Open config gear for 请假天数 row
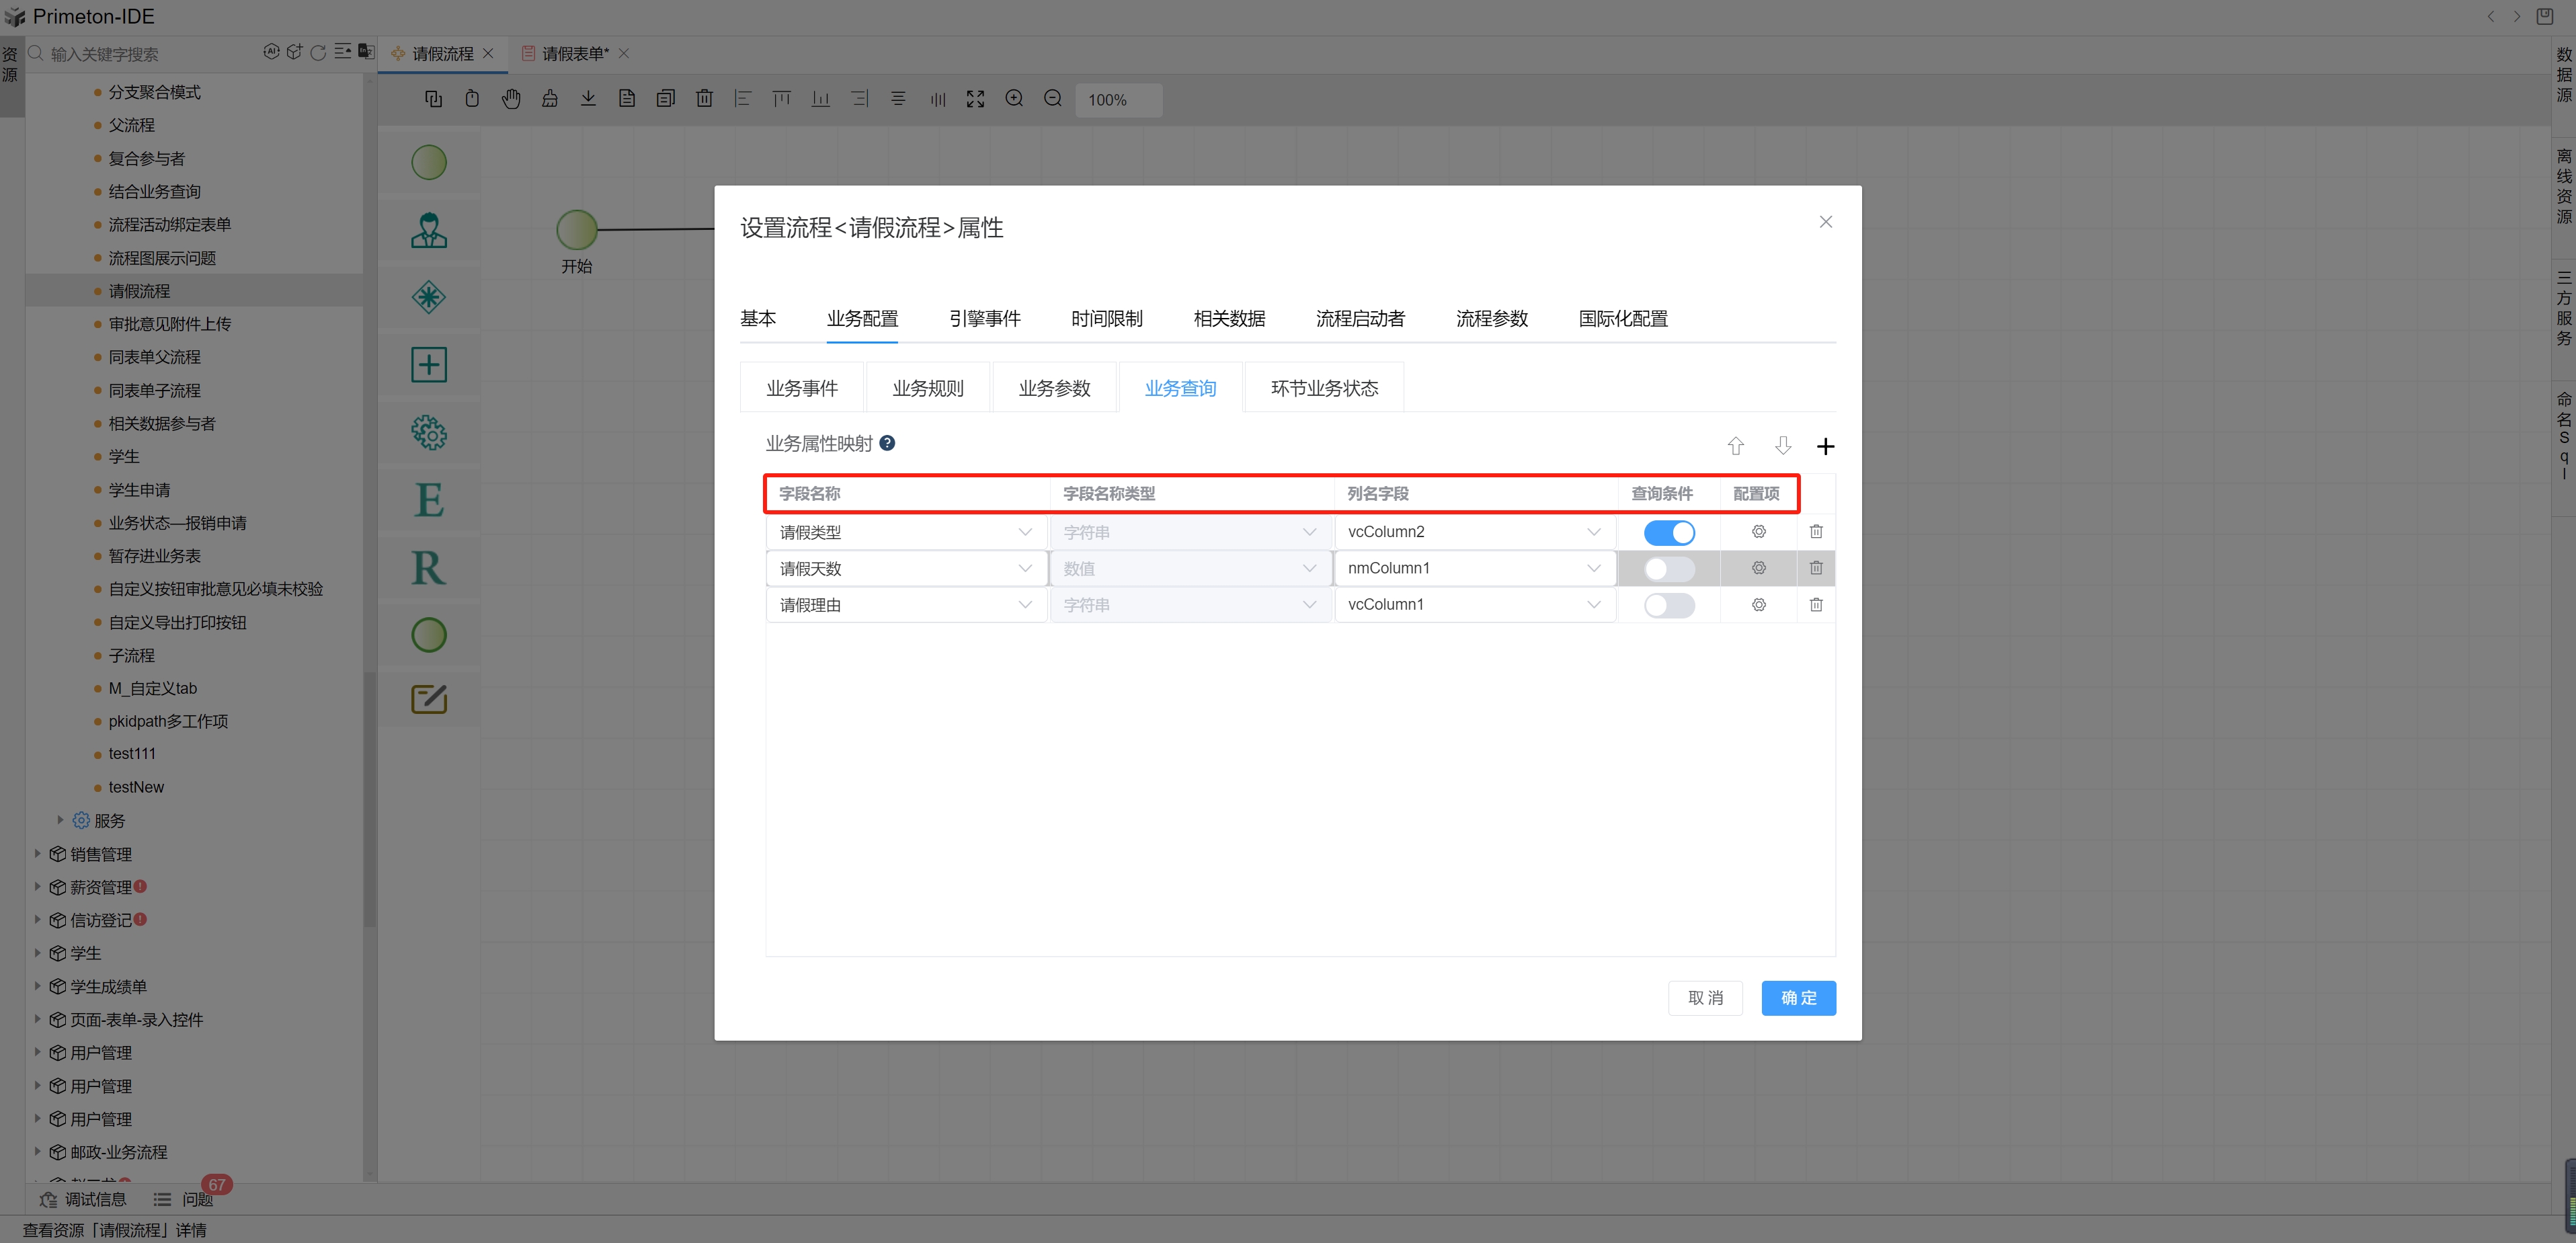This screenshot has width=2576, height=1243. pos(1758,568)
